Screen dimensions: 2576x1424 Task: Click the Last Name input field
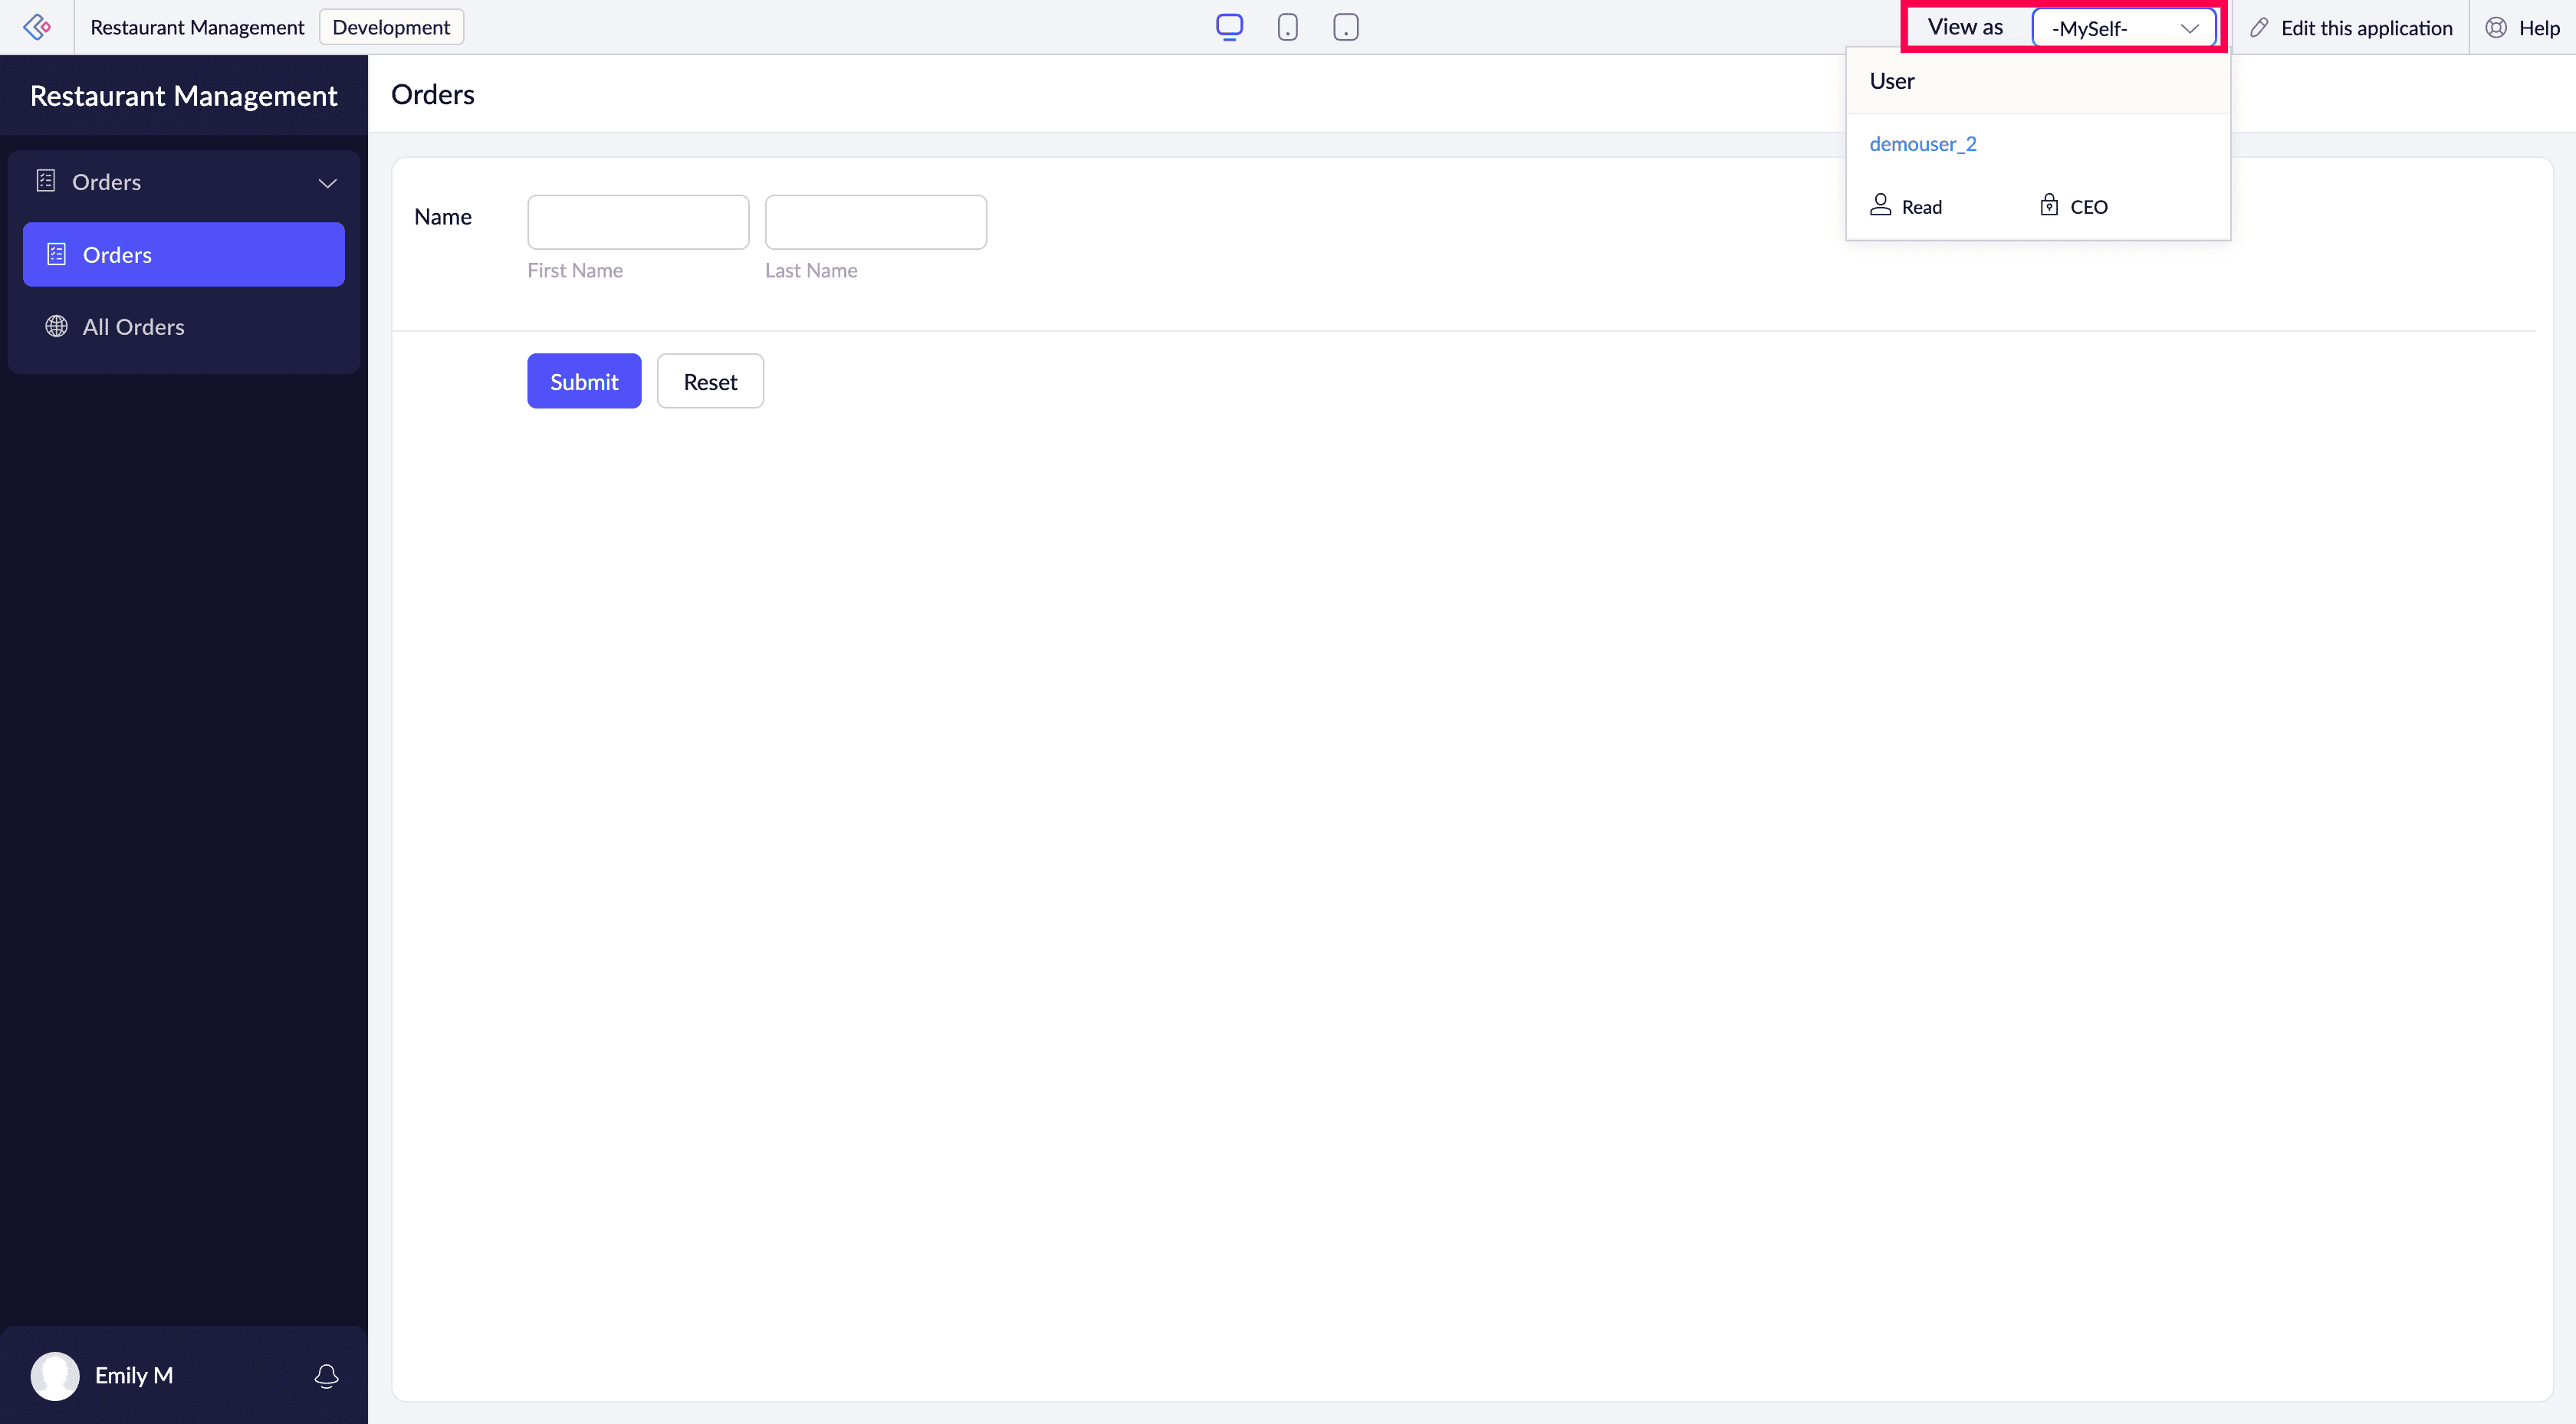[x=875, y=222]
